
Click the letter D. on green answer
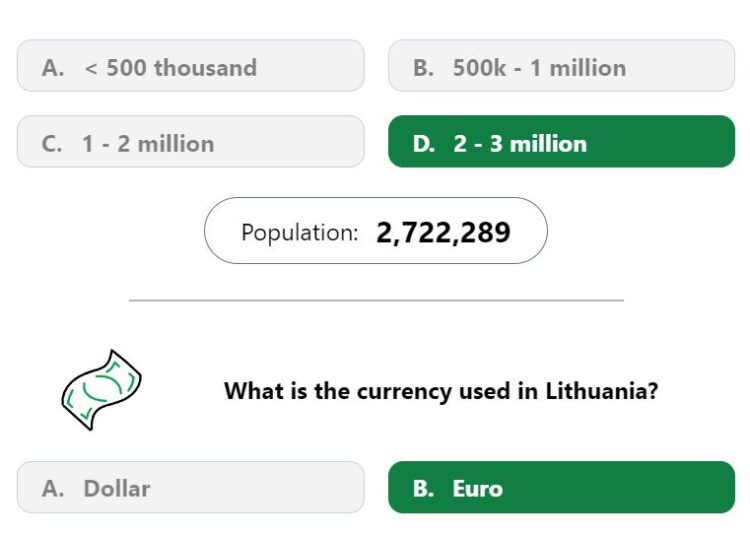424,144
